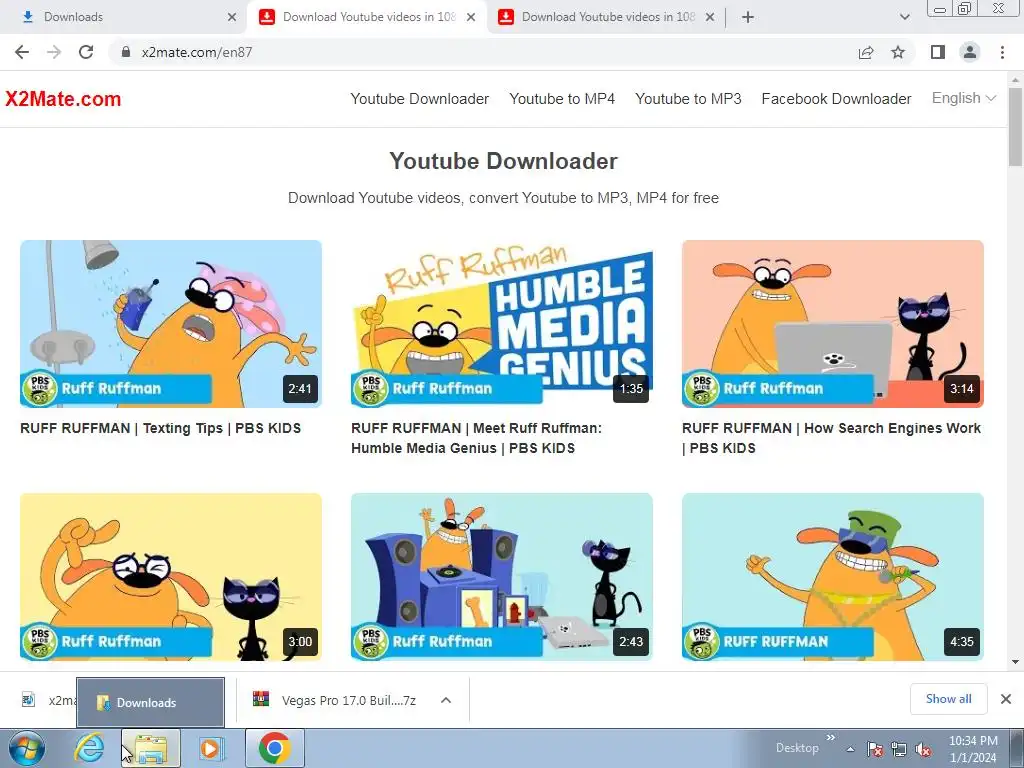Open Windows Media Player from the taskbar
Image resolution: width=1024 pixels, height=768 pixels.
(x=211, y=748)
